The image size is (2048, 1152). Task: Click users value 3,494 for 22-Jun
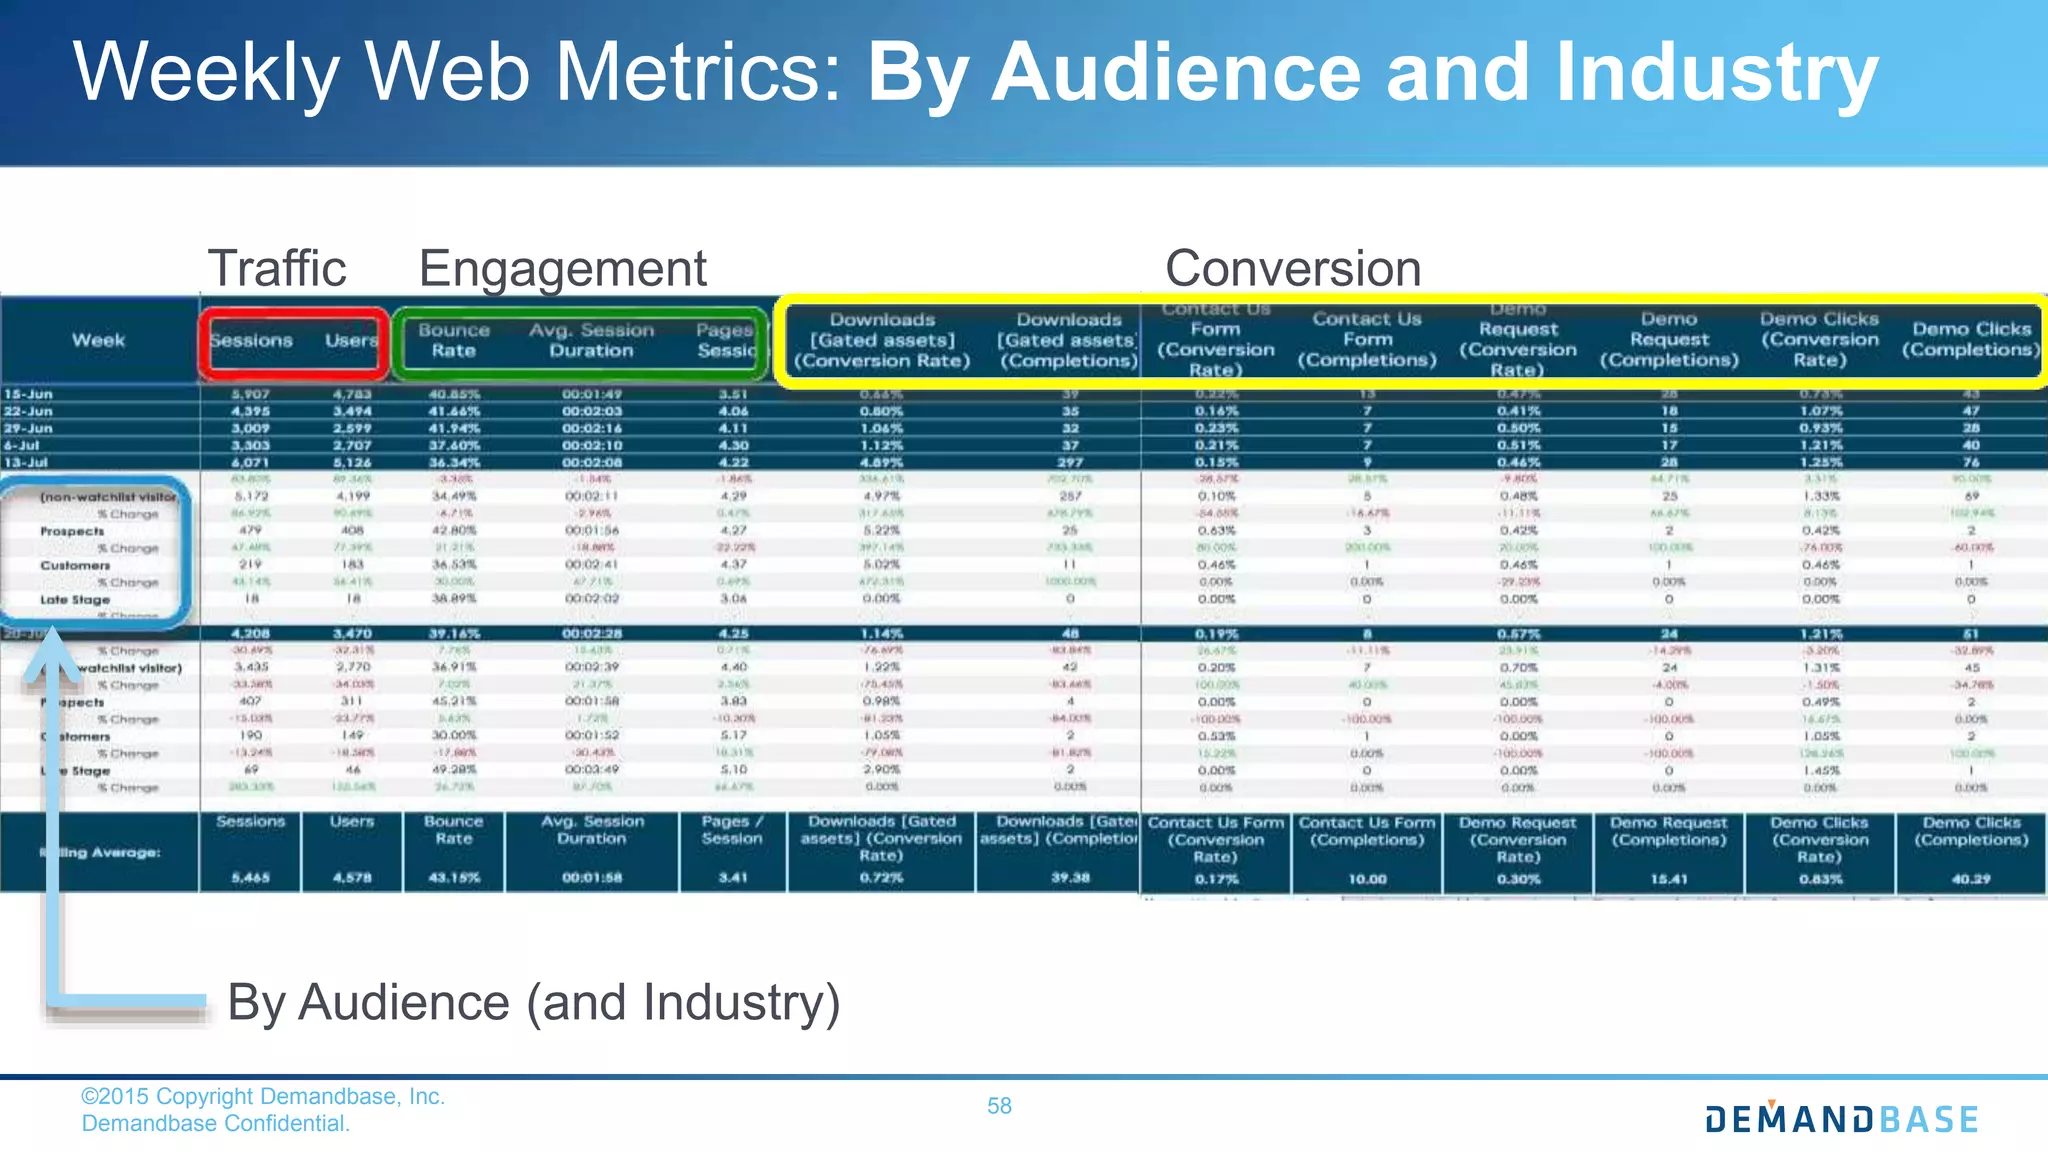tap(352, 411)
